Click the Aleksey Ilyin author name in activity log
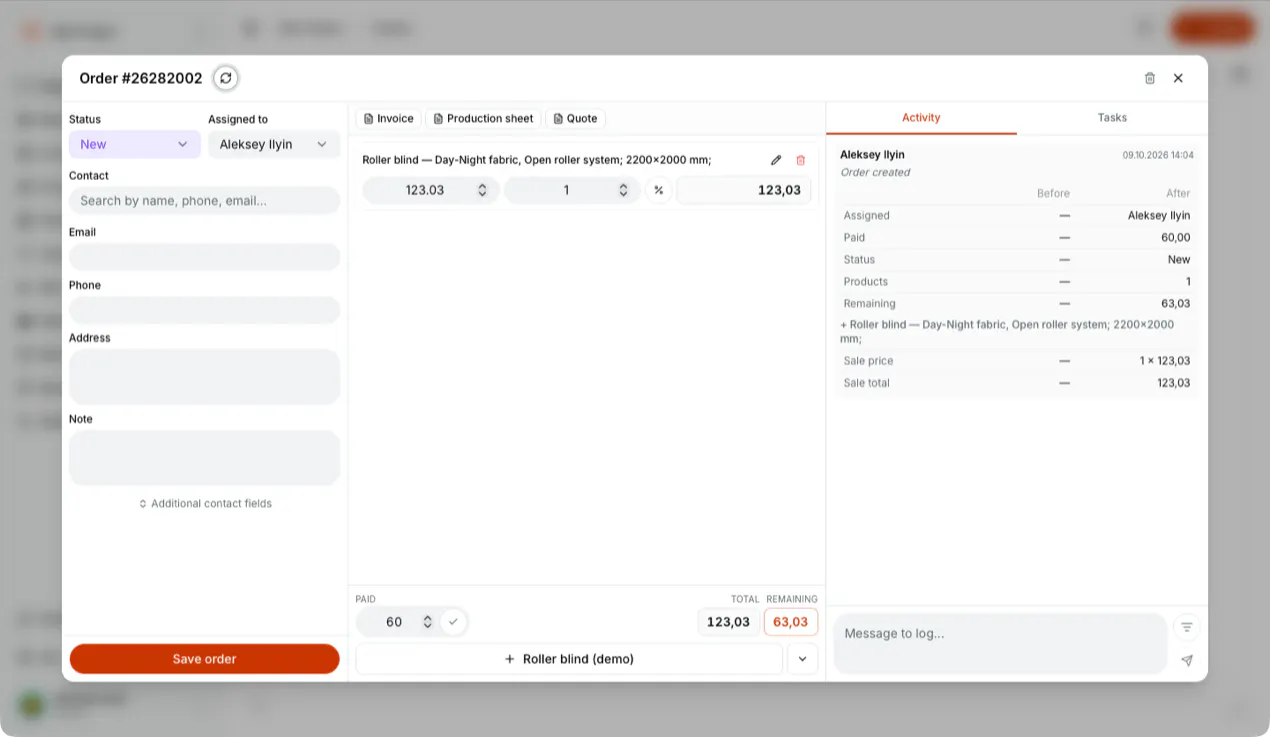The height and width of the screenshot is (737, 1270). (872, 155)
